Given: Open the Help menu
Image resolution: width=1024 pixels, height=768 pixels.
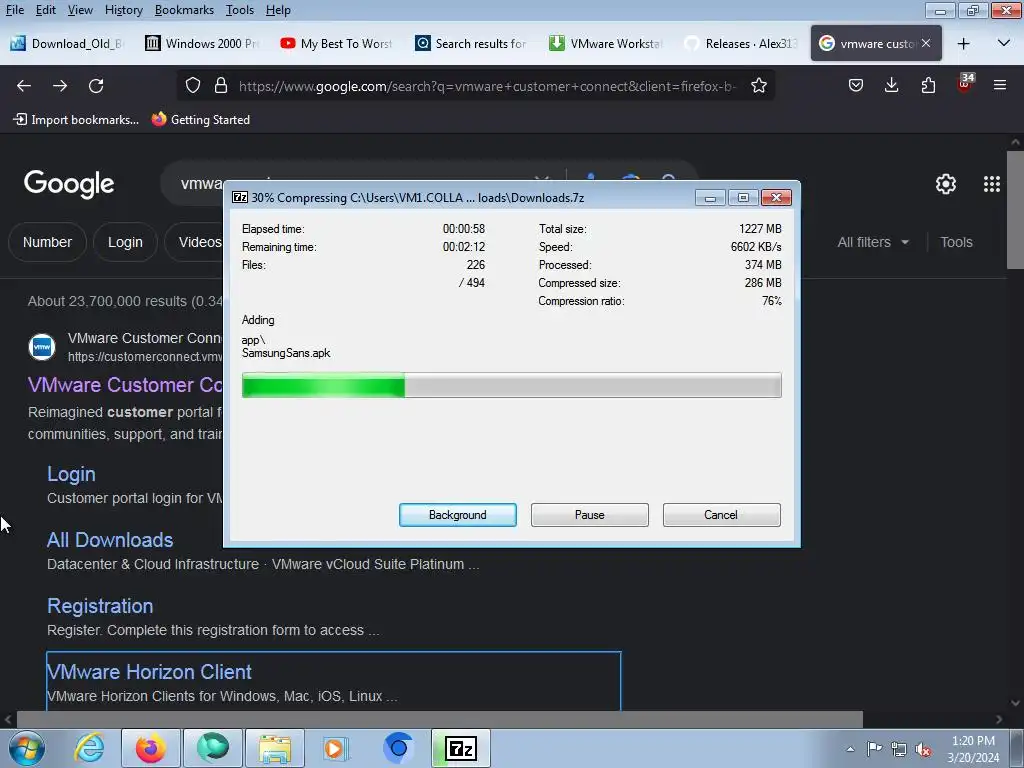Looking at the screenshot, I should click(278, 10).
